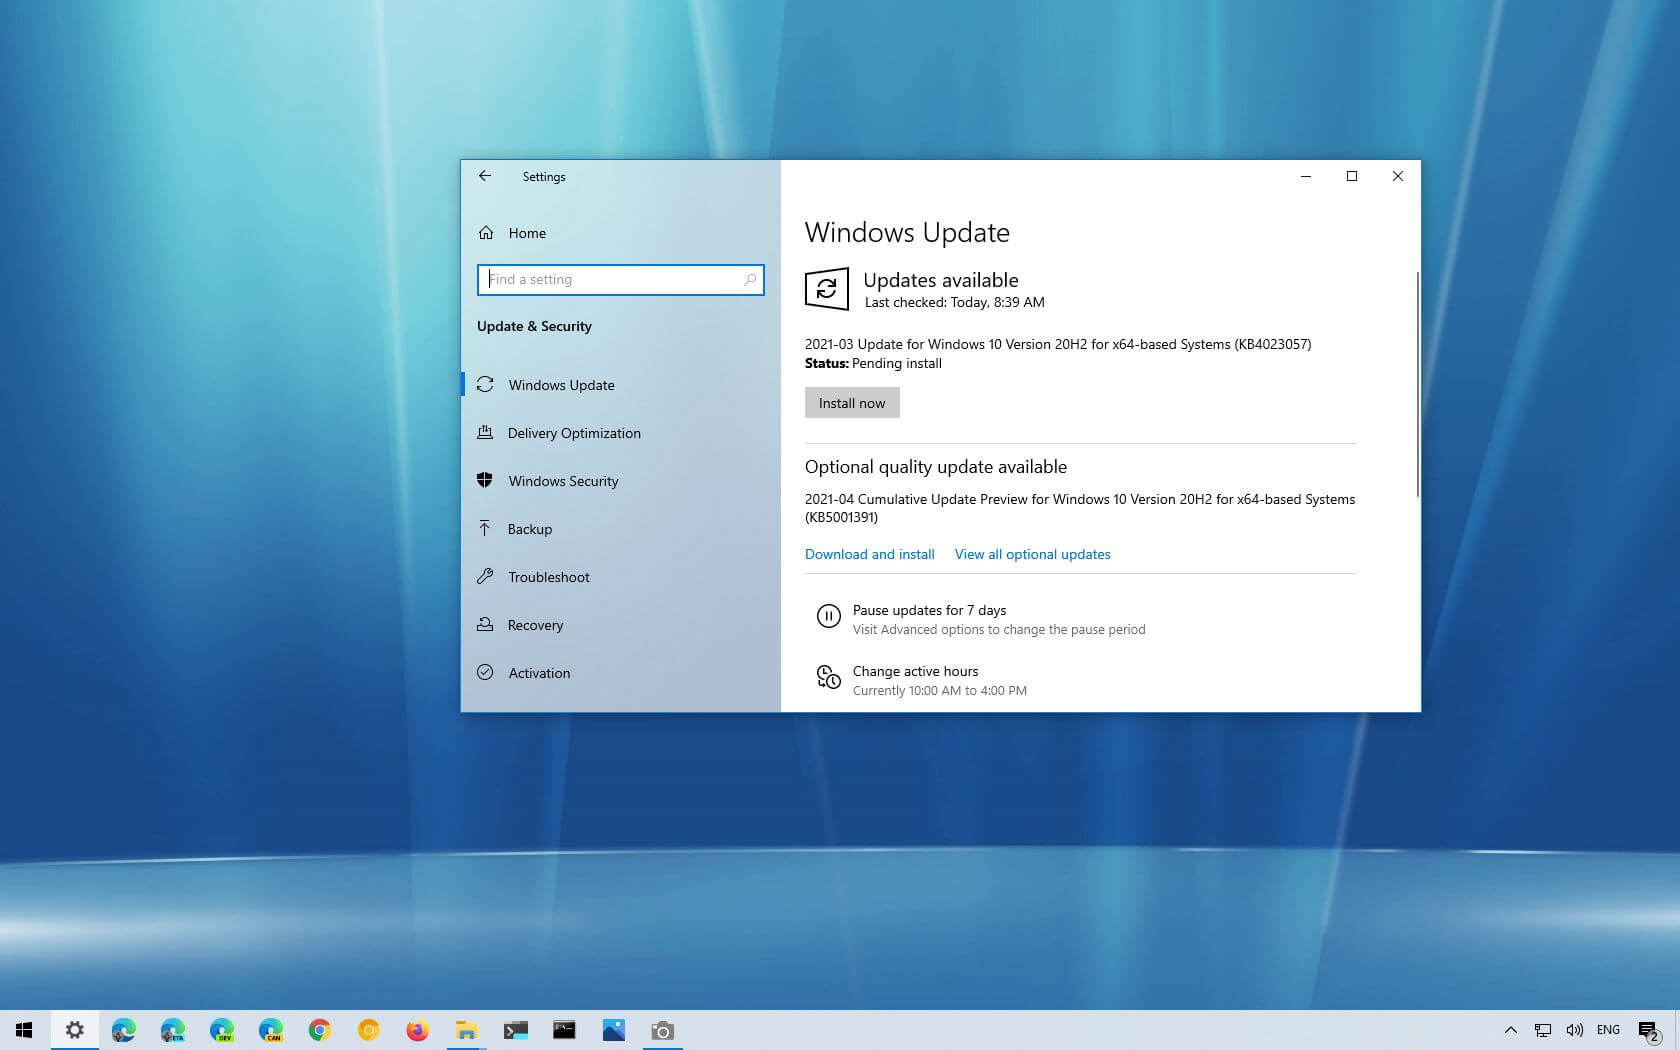
Task: Click the Recovery icon in sidebar
Action: (485, 624)
